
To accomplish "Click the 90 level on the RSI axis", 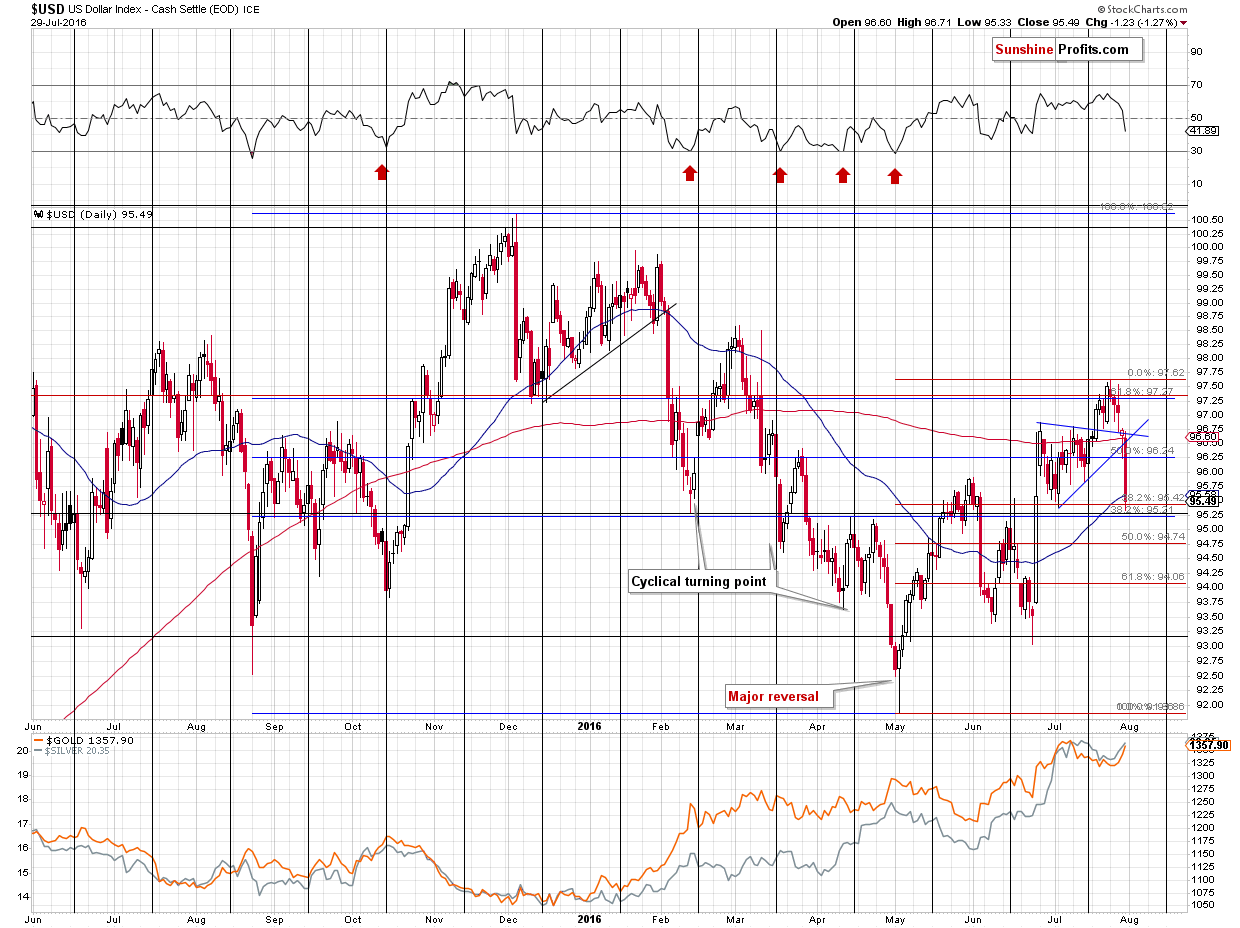I will point(1197,52).
